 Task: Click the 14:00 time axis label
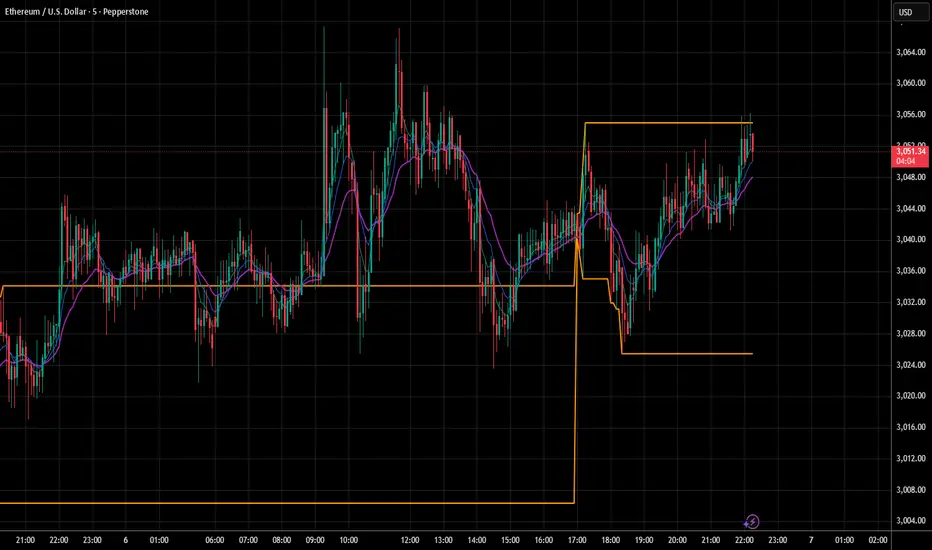point(477,540)
